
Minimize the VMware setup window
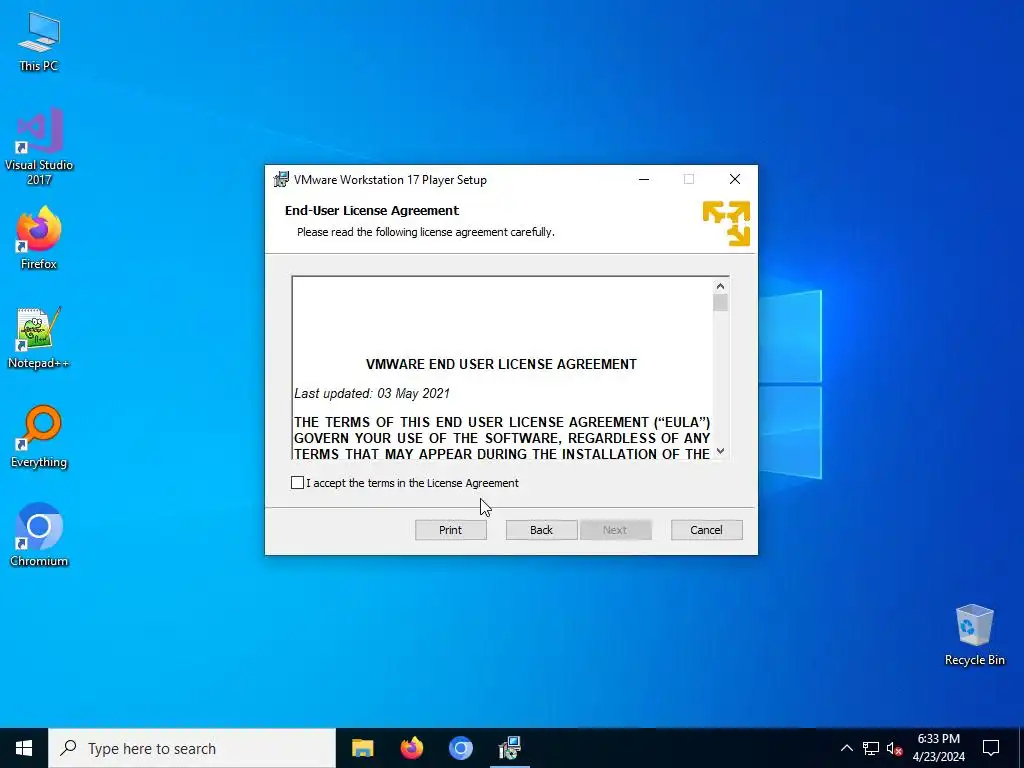click(x=644, y=179)
